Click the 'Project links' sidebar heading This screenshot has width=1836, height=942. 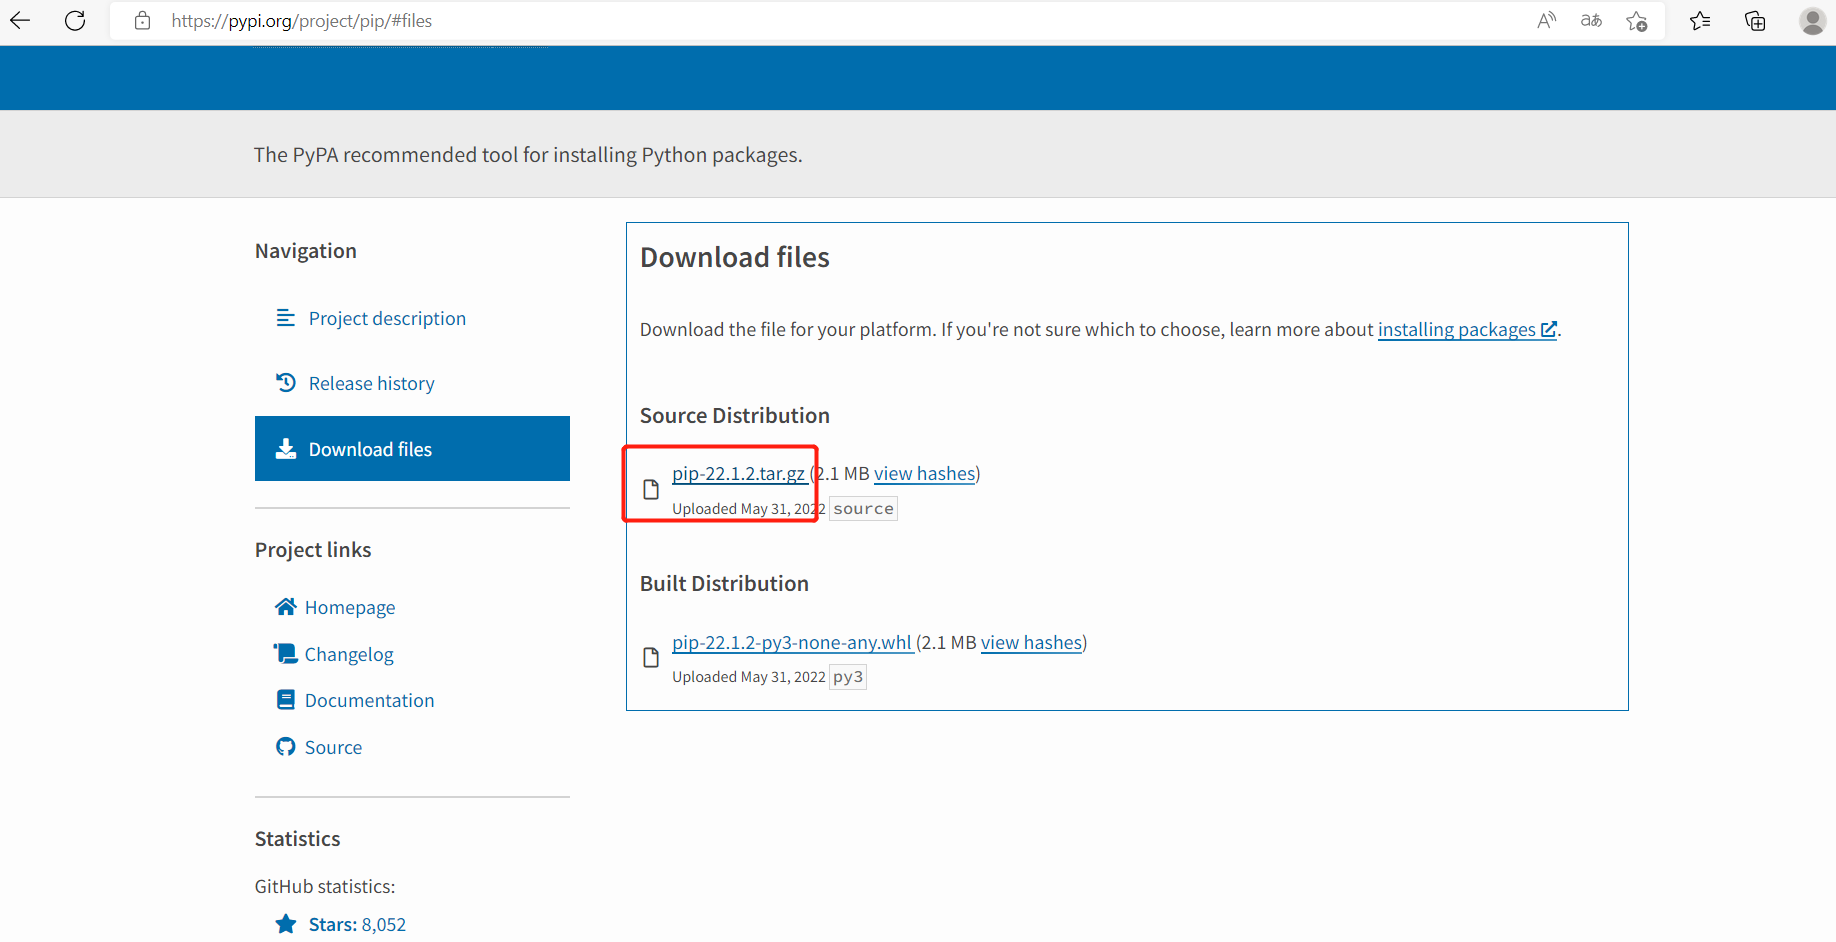(x=313, y=549)
